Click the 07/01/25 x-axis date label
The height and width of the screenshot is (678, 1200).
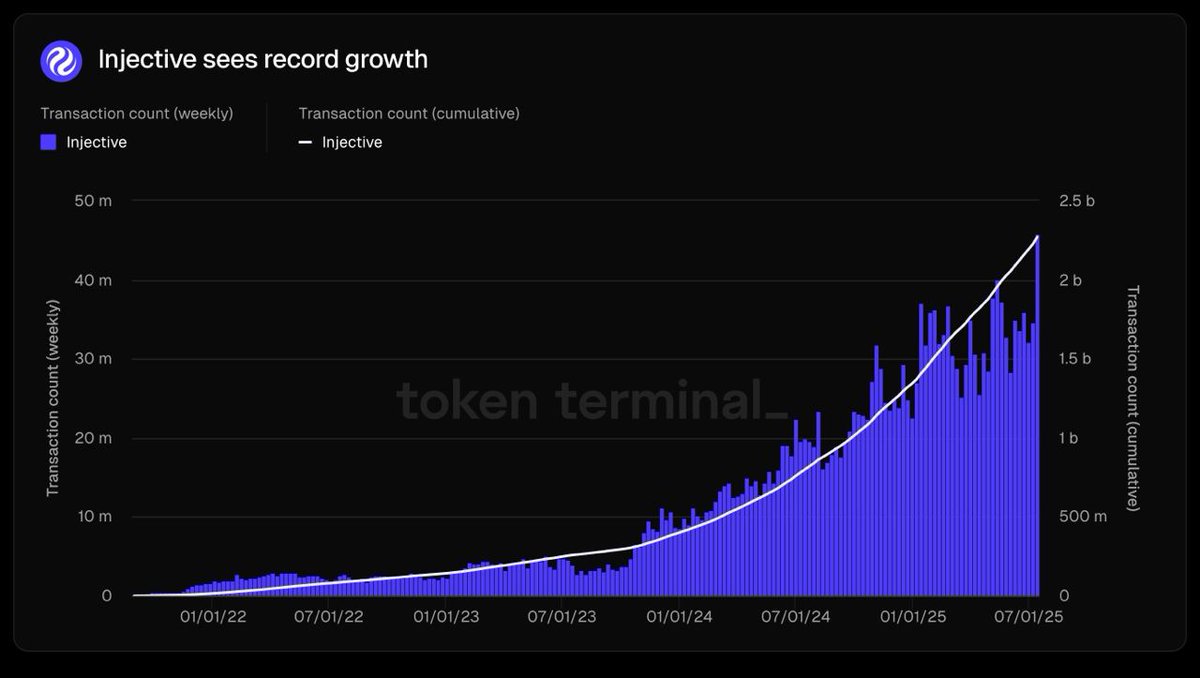pyautogui.click(x=1029, y=617)
